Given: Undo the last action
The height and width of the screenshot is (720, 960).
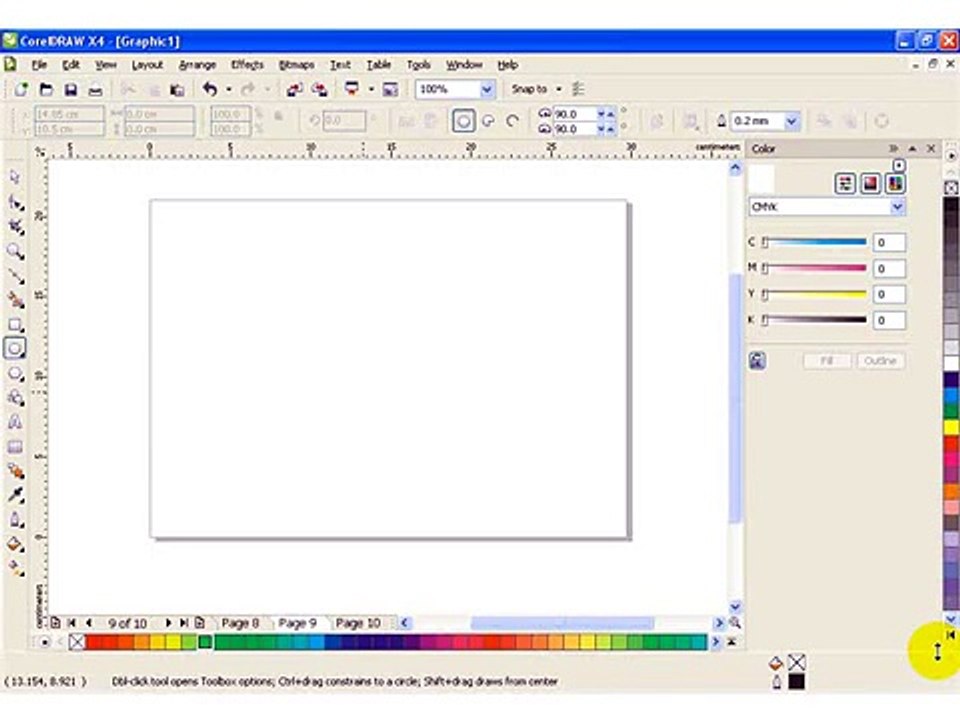Looking at the screenshot, I should (x=210, y=89).
